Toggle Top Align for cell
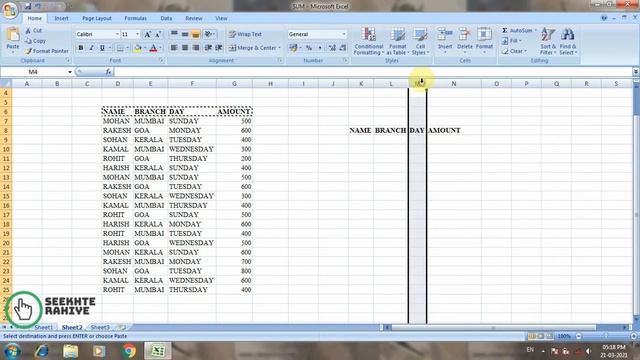640x360 pixels. [174, 34]
